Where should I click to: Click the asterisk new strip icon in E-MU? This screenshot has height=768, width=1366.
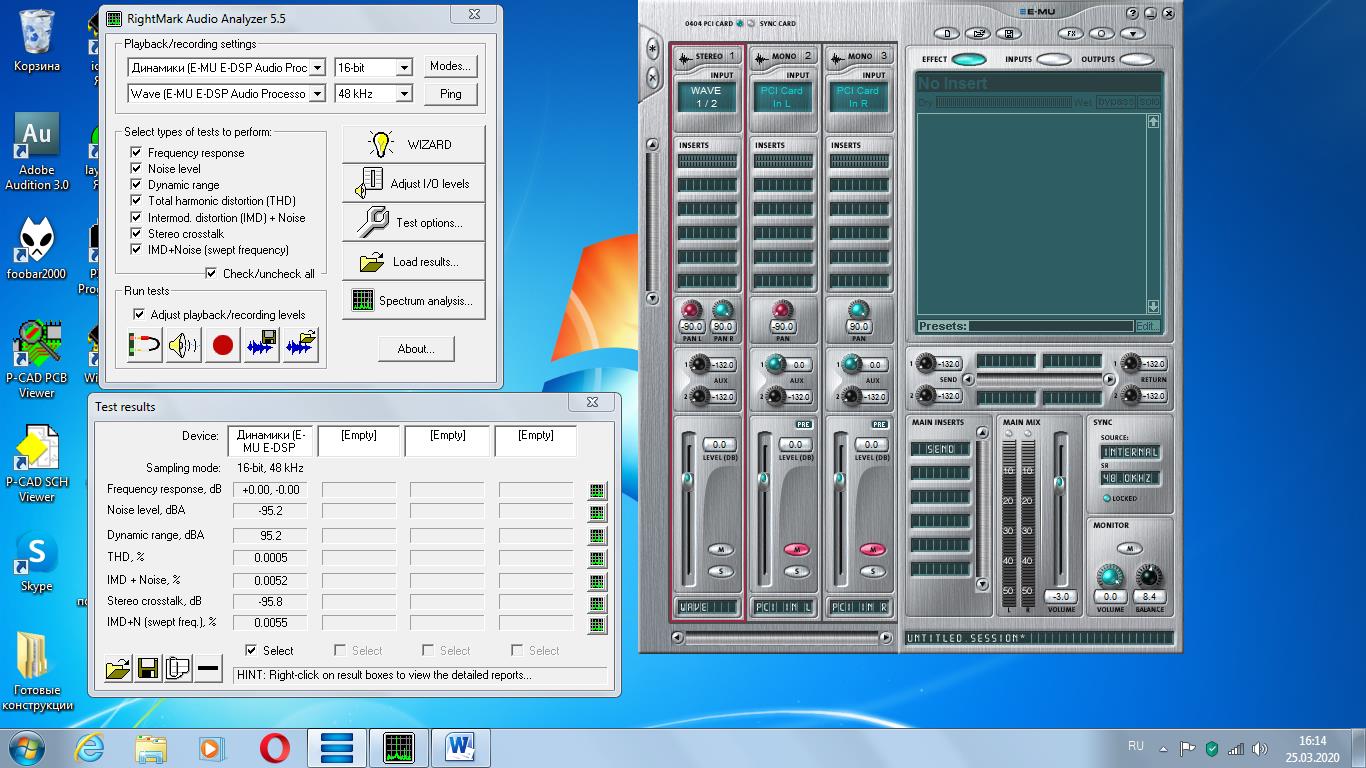653,48
